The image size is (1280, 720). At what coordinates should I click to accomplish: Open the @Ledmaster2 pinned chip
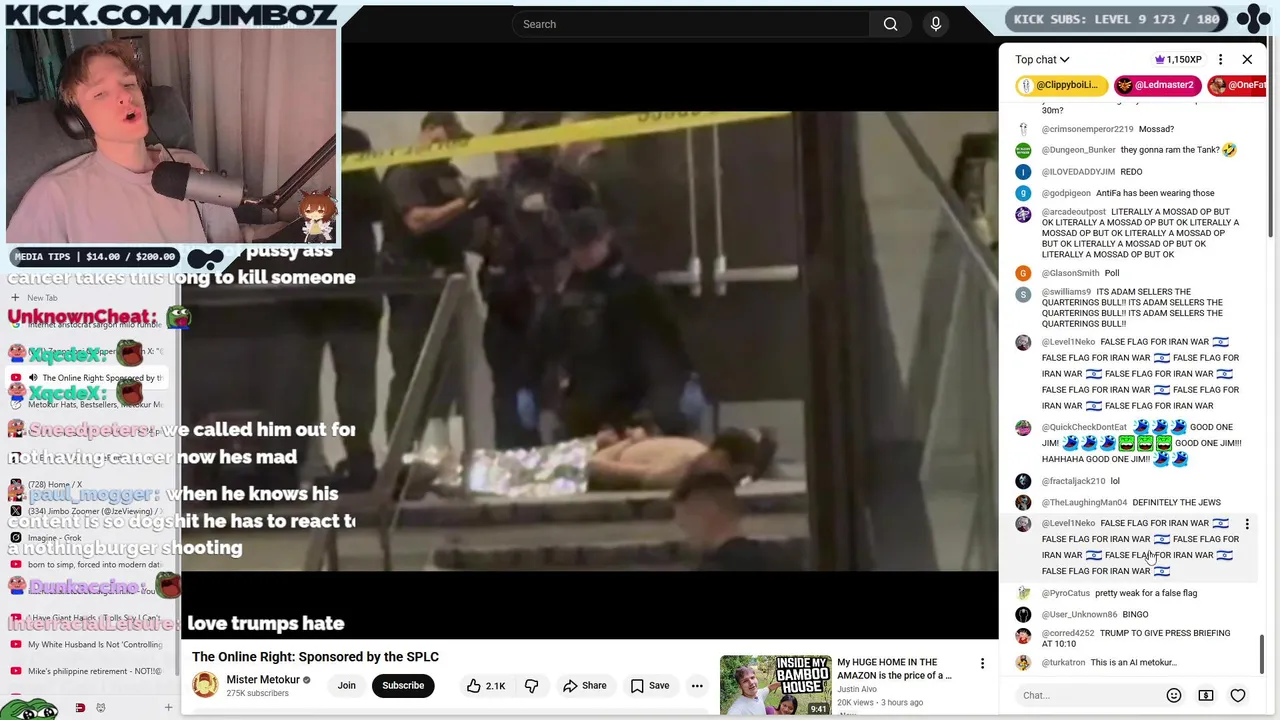point(1157,85)
